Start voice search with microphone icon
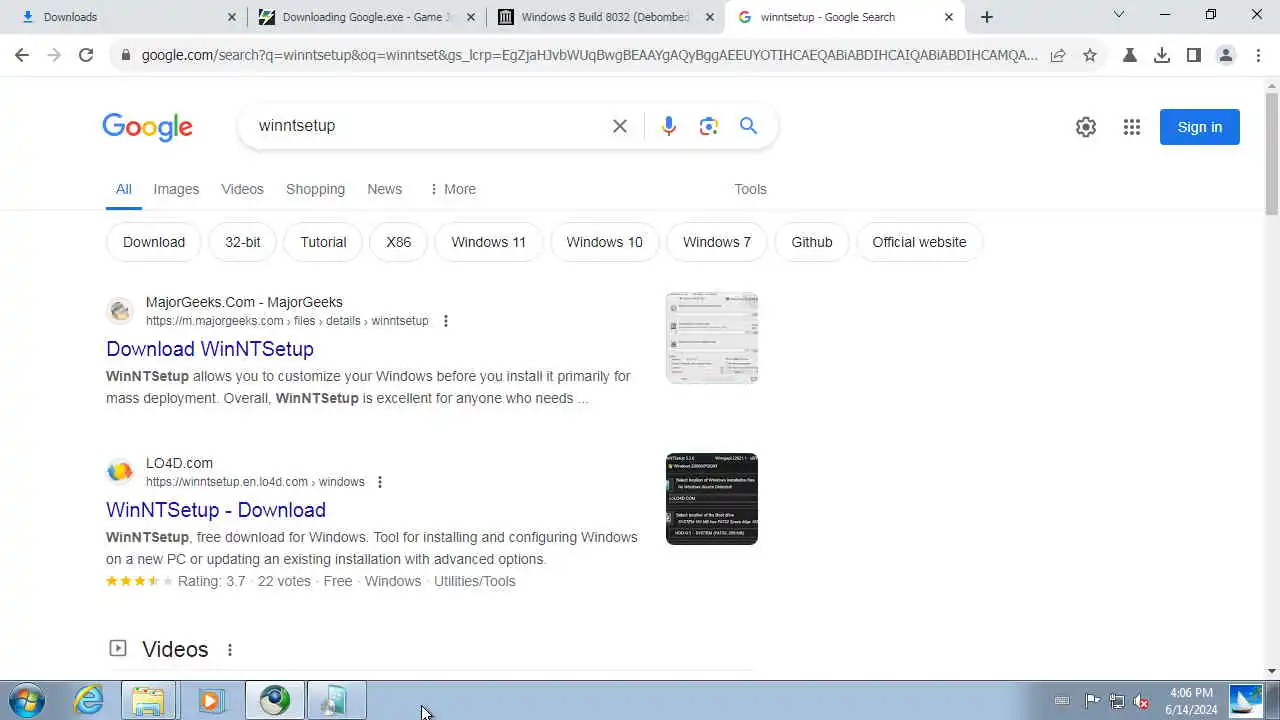 tap(669, 126)
